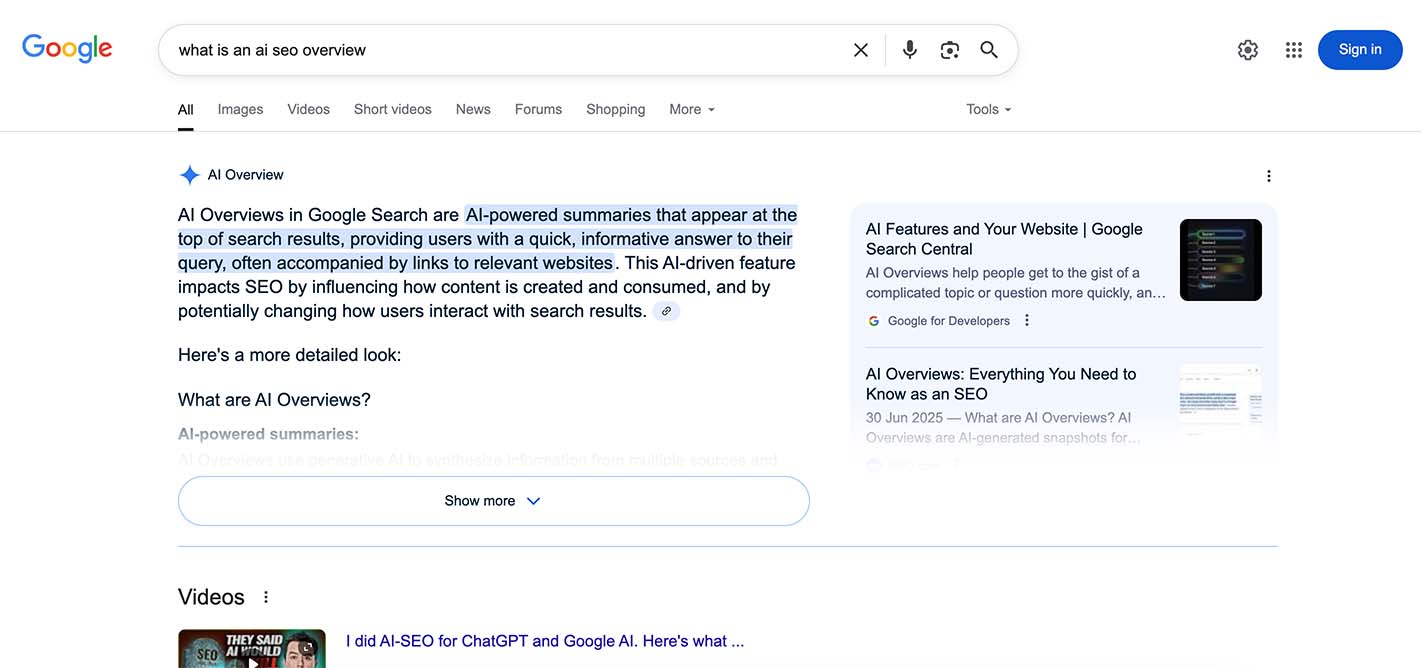
Task: Click the What are AI Overviews? heading
Action: coord(274,400)
